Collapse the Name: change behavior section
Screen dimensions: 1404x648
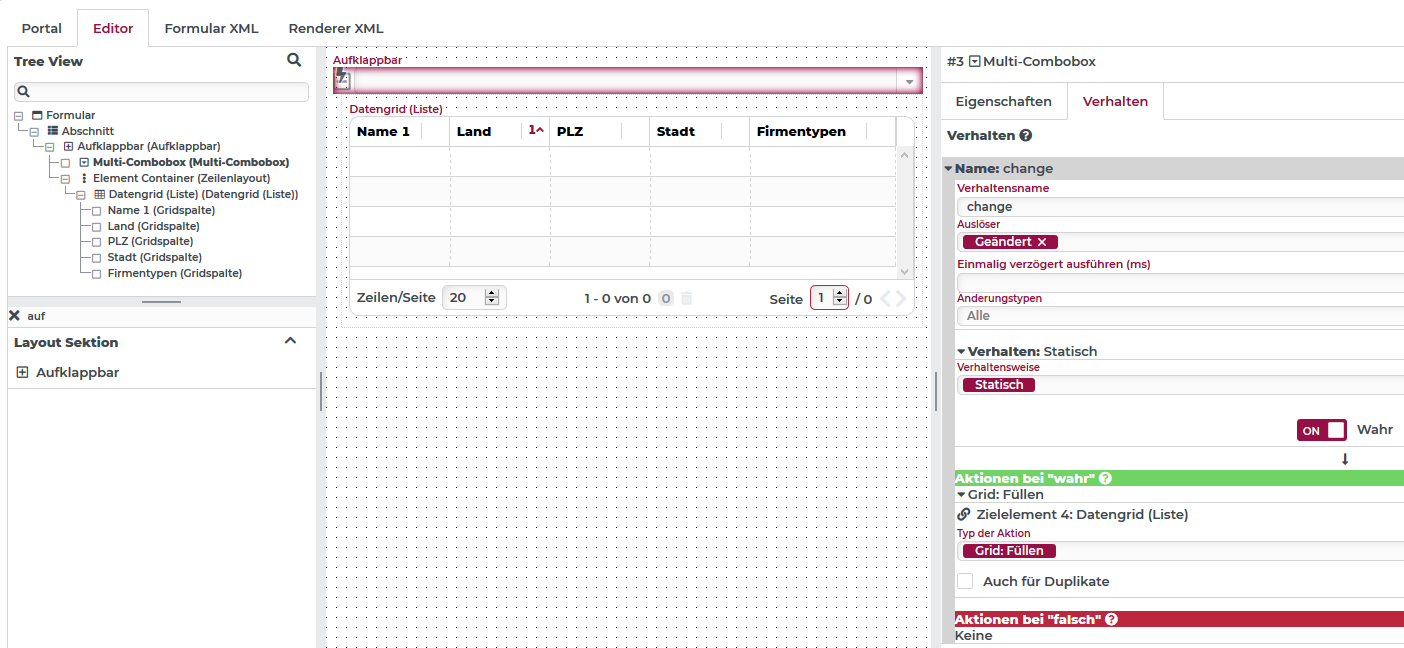coord(949,169)
